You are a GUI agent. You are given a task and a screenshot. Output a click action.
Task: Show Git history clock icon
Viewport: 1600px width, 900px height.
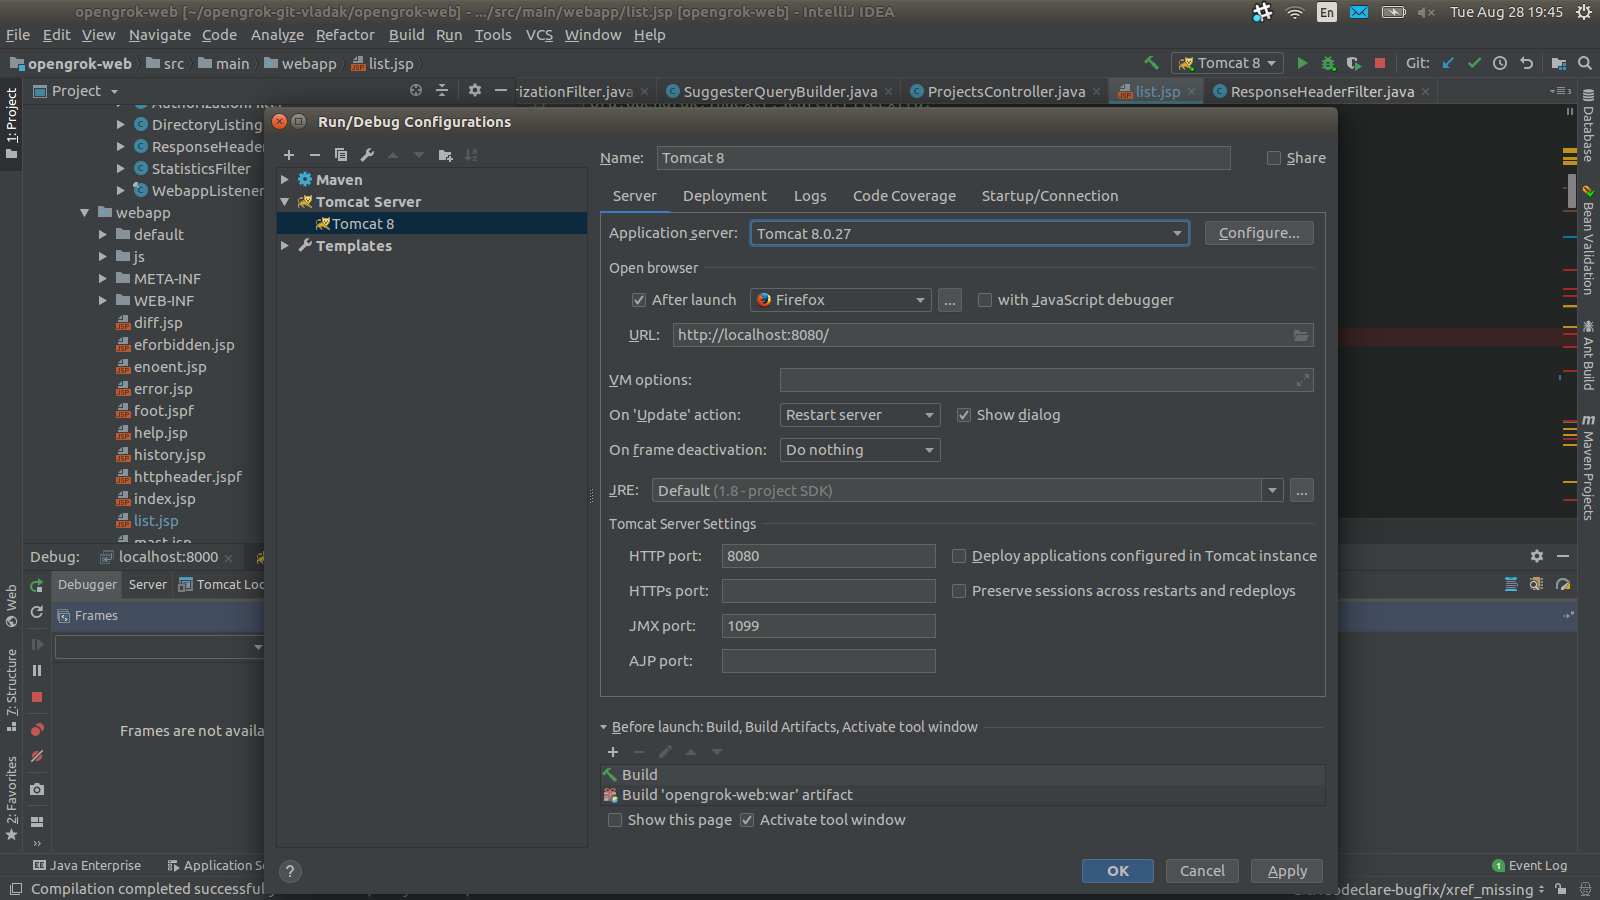(1500, 63)
